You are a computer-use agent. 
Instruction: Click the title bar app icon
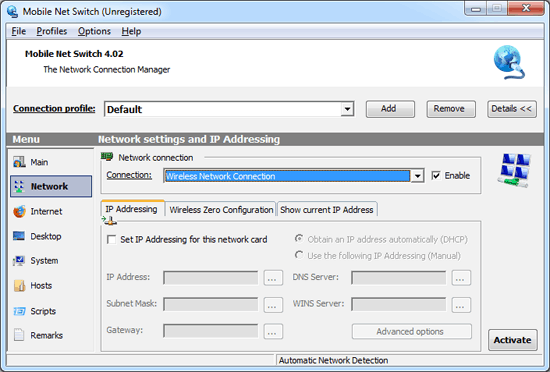tap(13, 12)
